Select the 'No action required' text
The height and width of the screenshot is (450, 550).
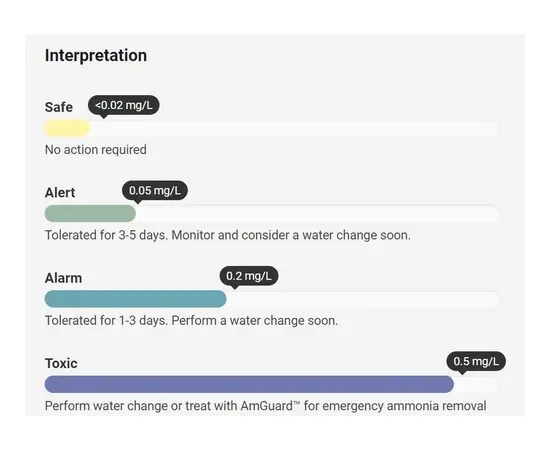click(95, 150)
